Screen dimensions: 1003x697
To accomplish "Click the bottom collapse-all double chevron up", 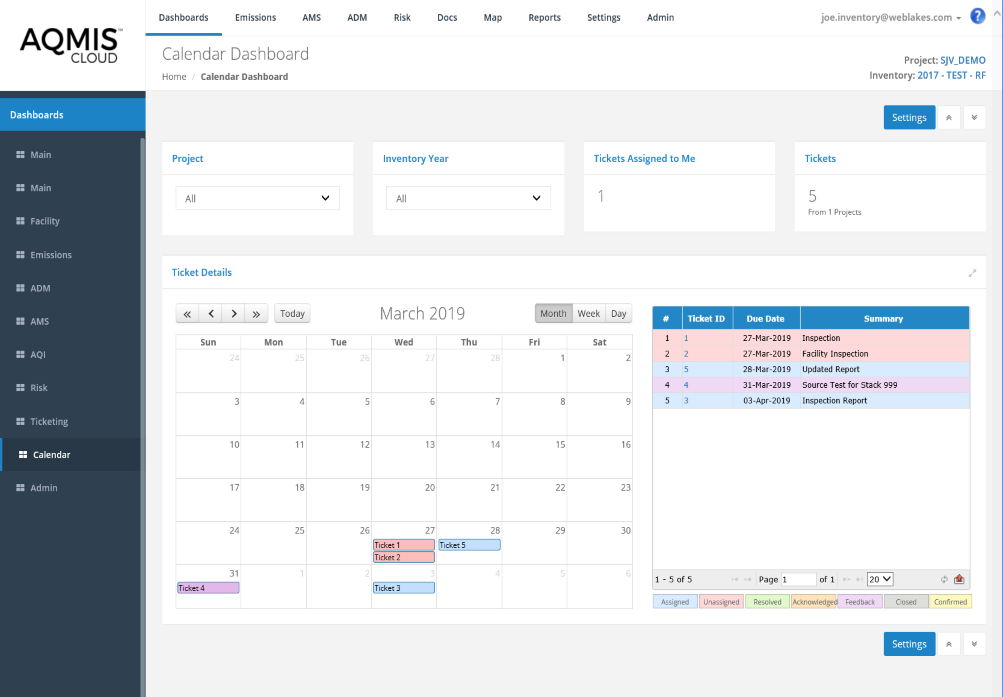I will tap(949, 644).
